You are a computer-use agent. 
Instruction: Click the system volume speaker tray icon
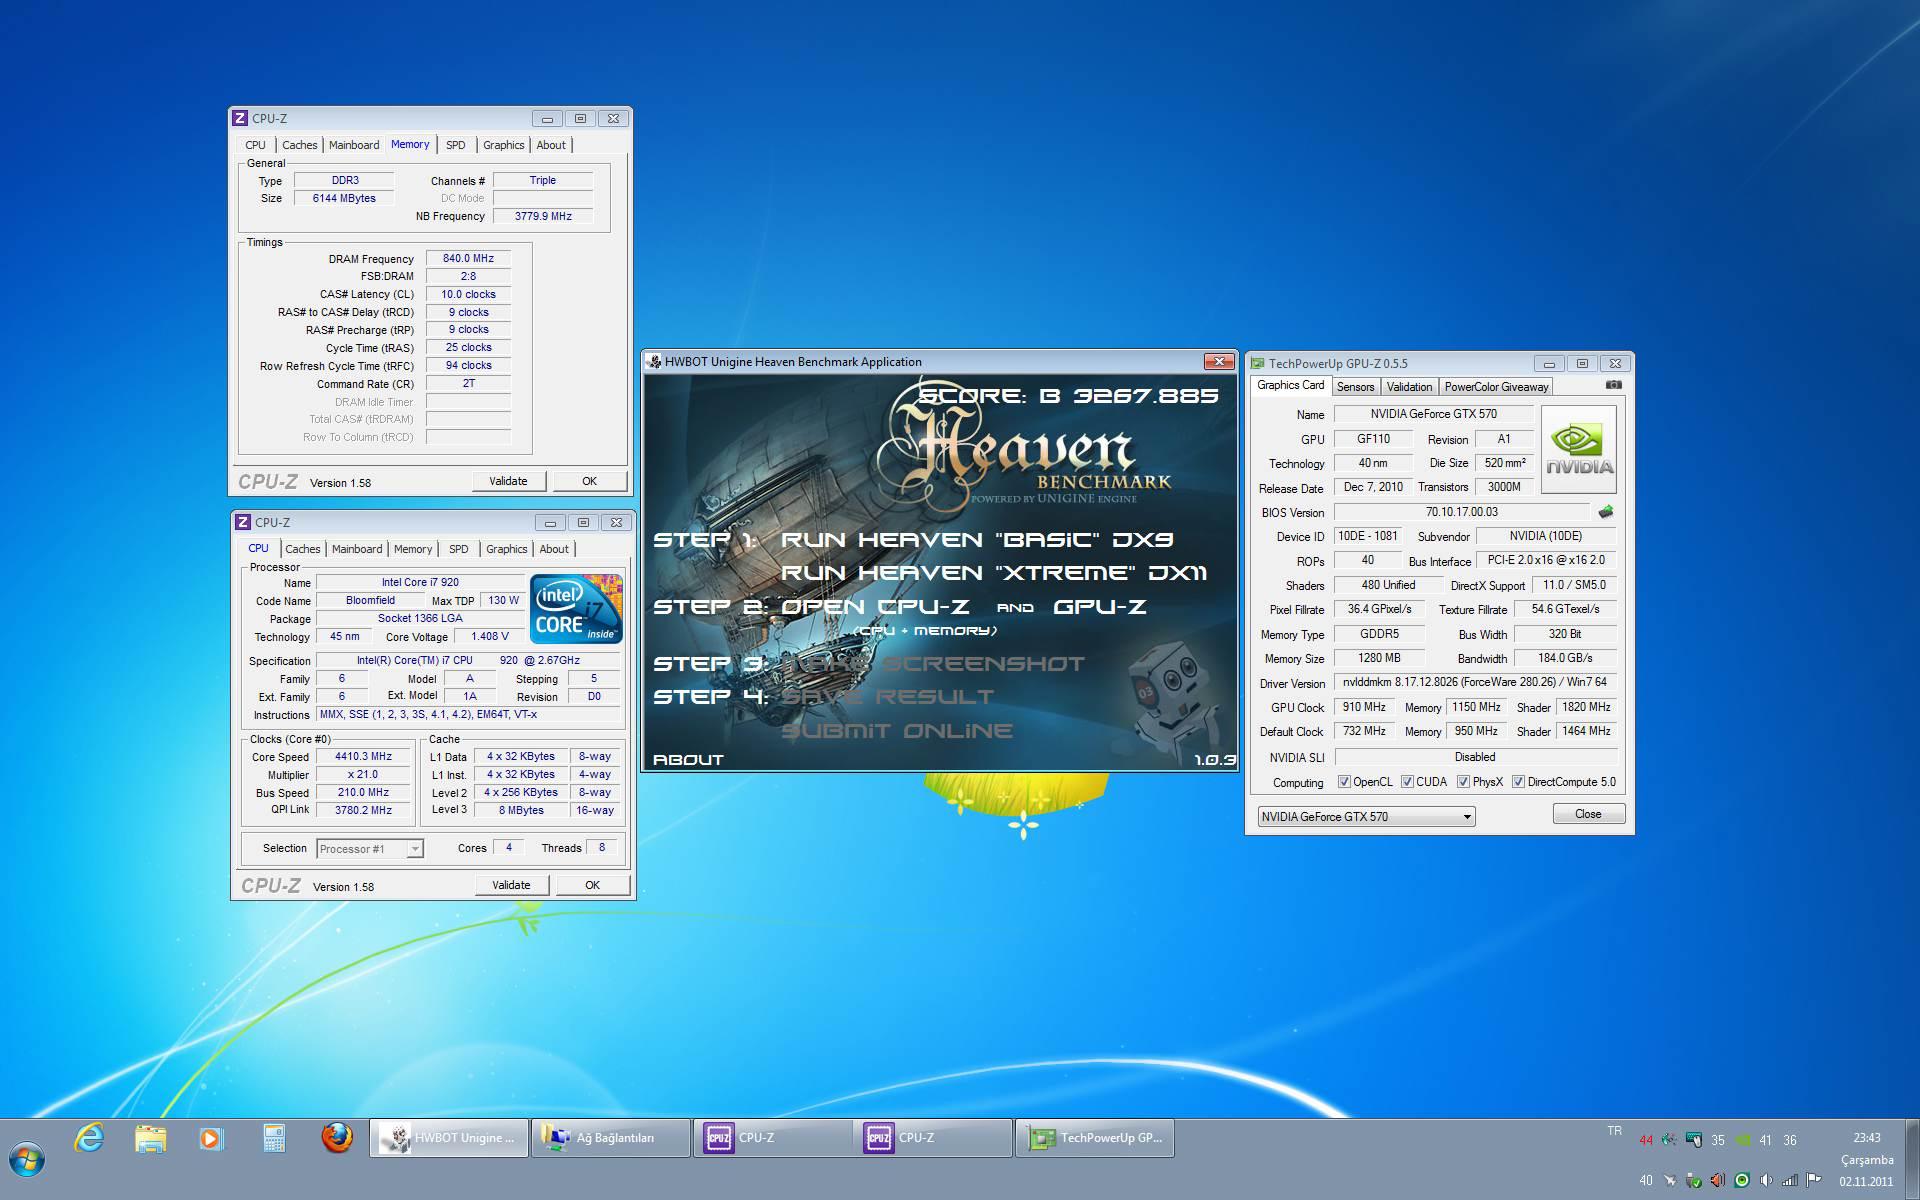coord(1766,1180)
